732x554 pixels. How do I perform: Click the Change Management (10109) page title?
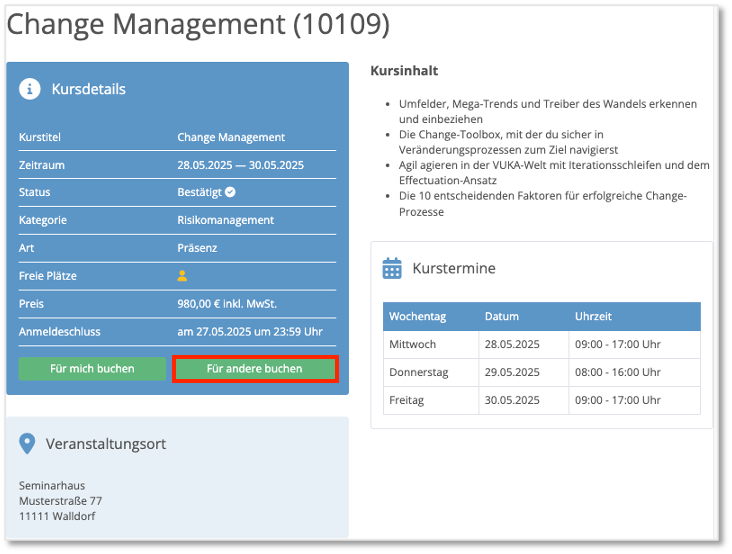[198, 24]
